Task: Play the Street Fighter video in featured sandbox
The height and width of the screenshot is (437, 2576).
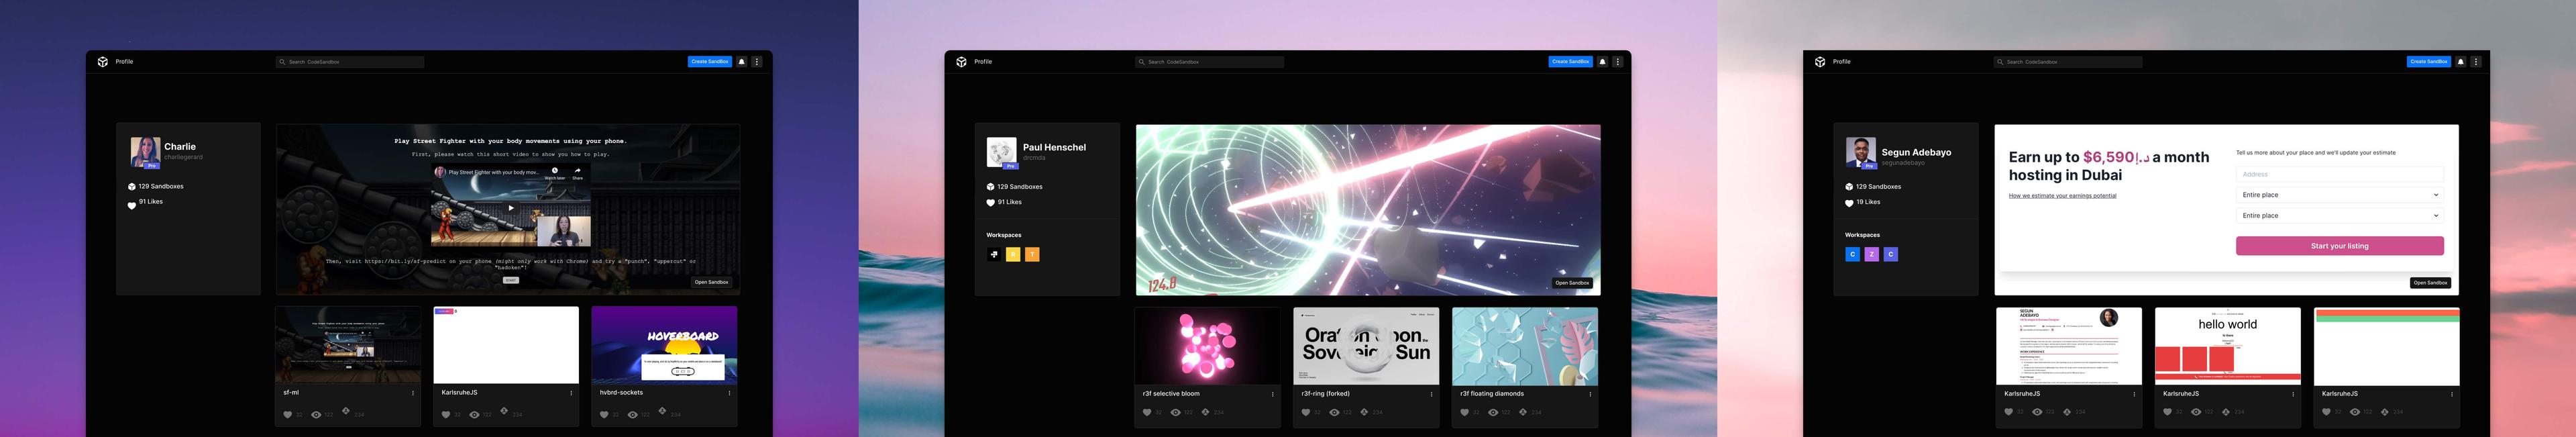Action: coord(511,208)
